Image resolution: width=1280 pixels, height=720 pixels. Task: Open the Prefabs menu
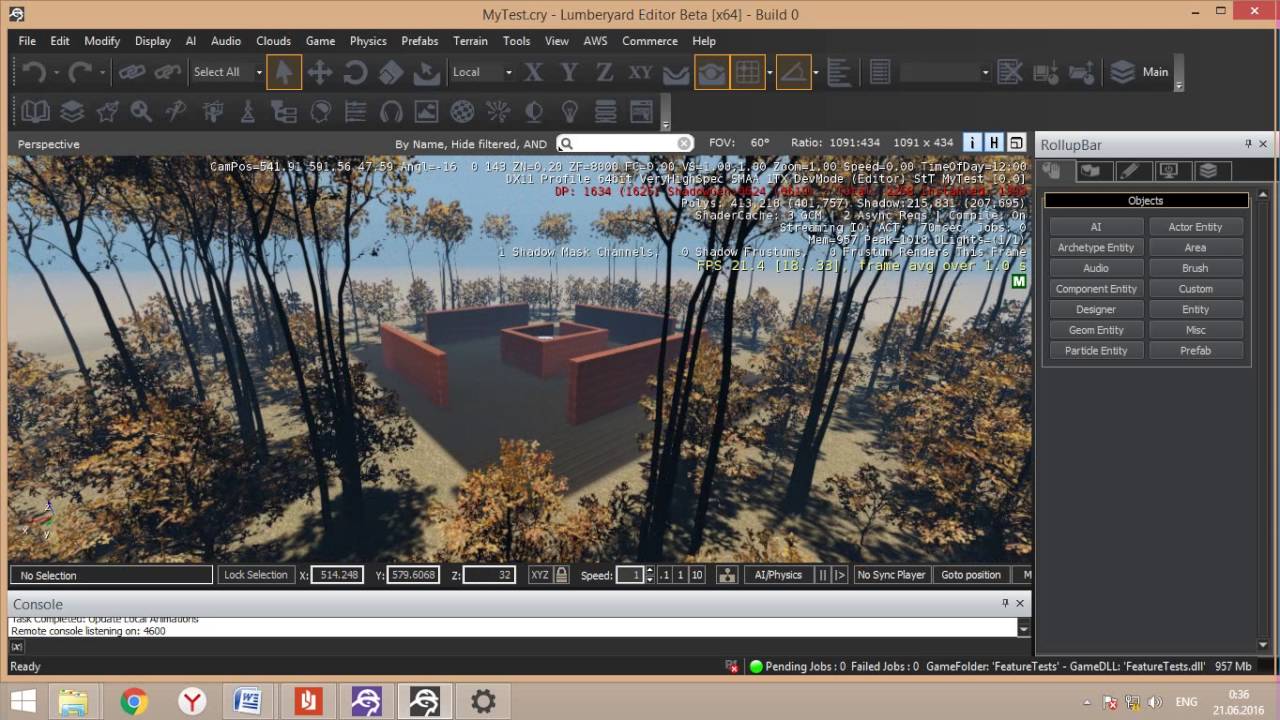(x=420, y=41)
